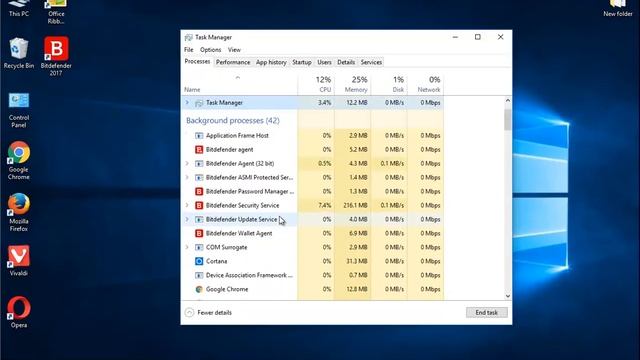This screenshot has width=640, height=360.
Task: Click the scrollbar down arrow
Action: tap(507, 296)
